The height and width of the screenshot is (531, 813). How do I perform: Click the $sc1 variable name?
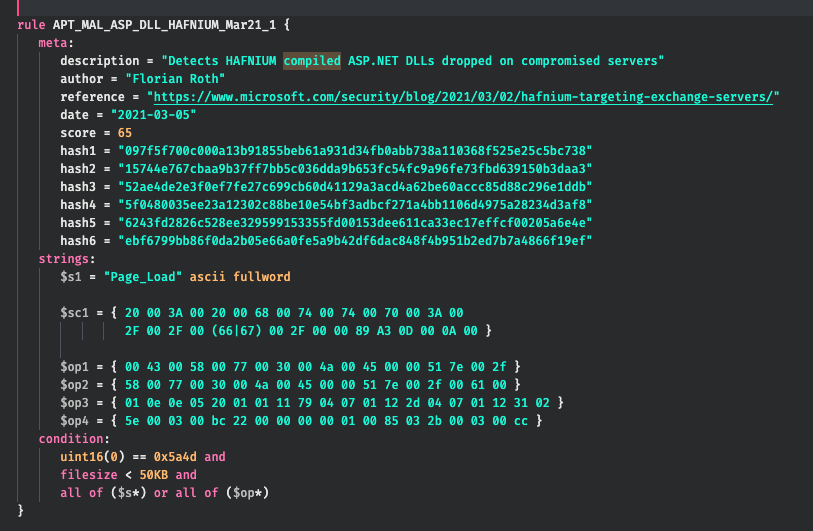(76, 312)
